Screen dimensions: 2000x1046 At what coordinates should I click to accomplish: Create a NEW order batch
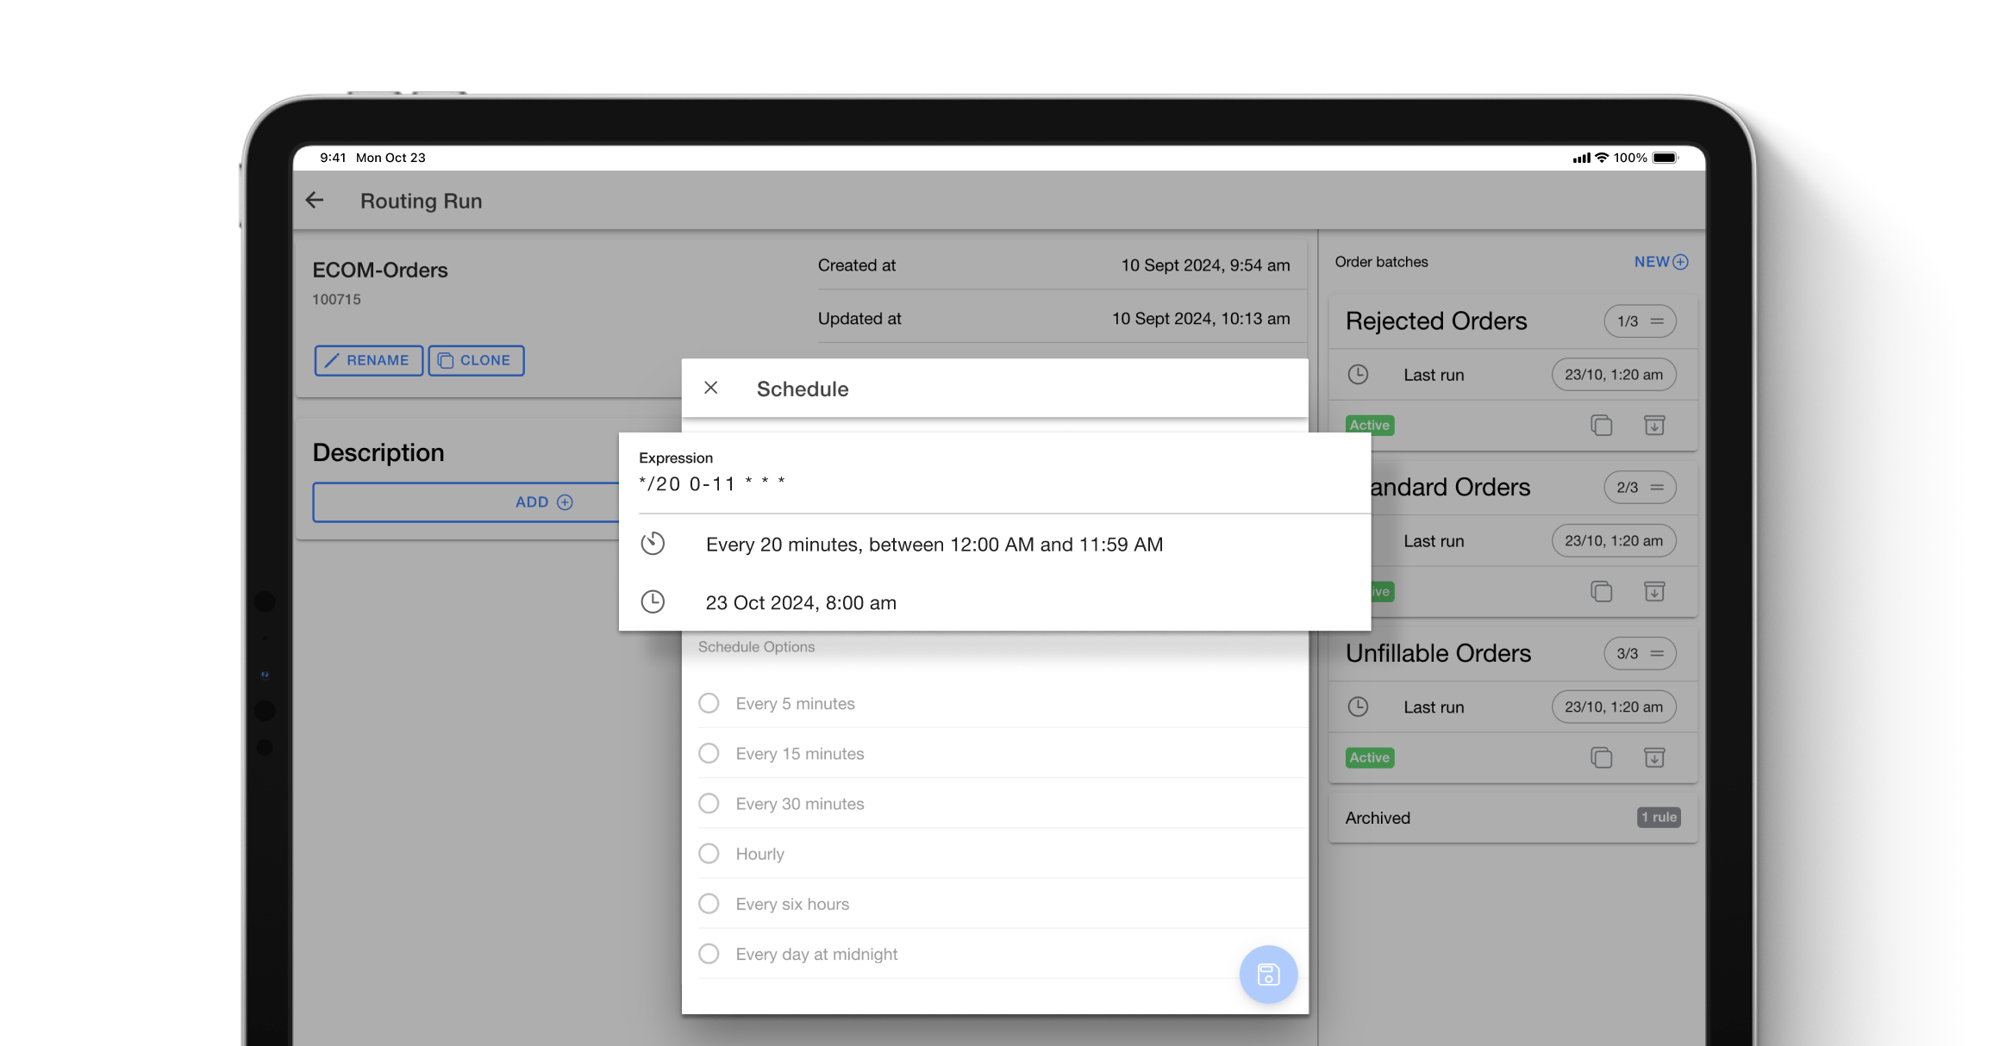(1660, 262)
